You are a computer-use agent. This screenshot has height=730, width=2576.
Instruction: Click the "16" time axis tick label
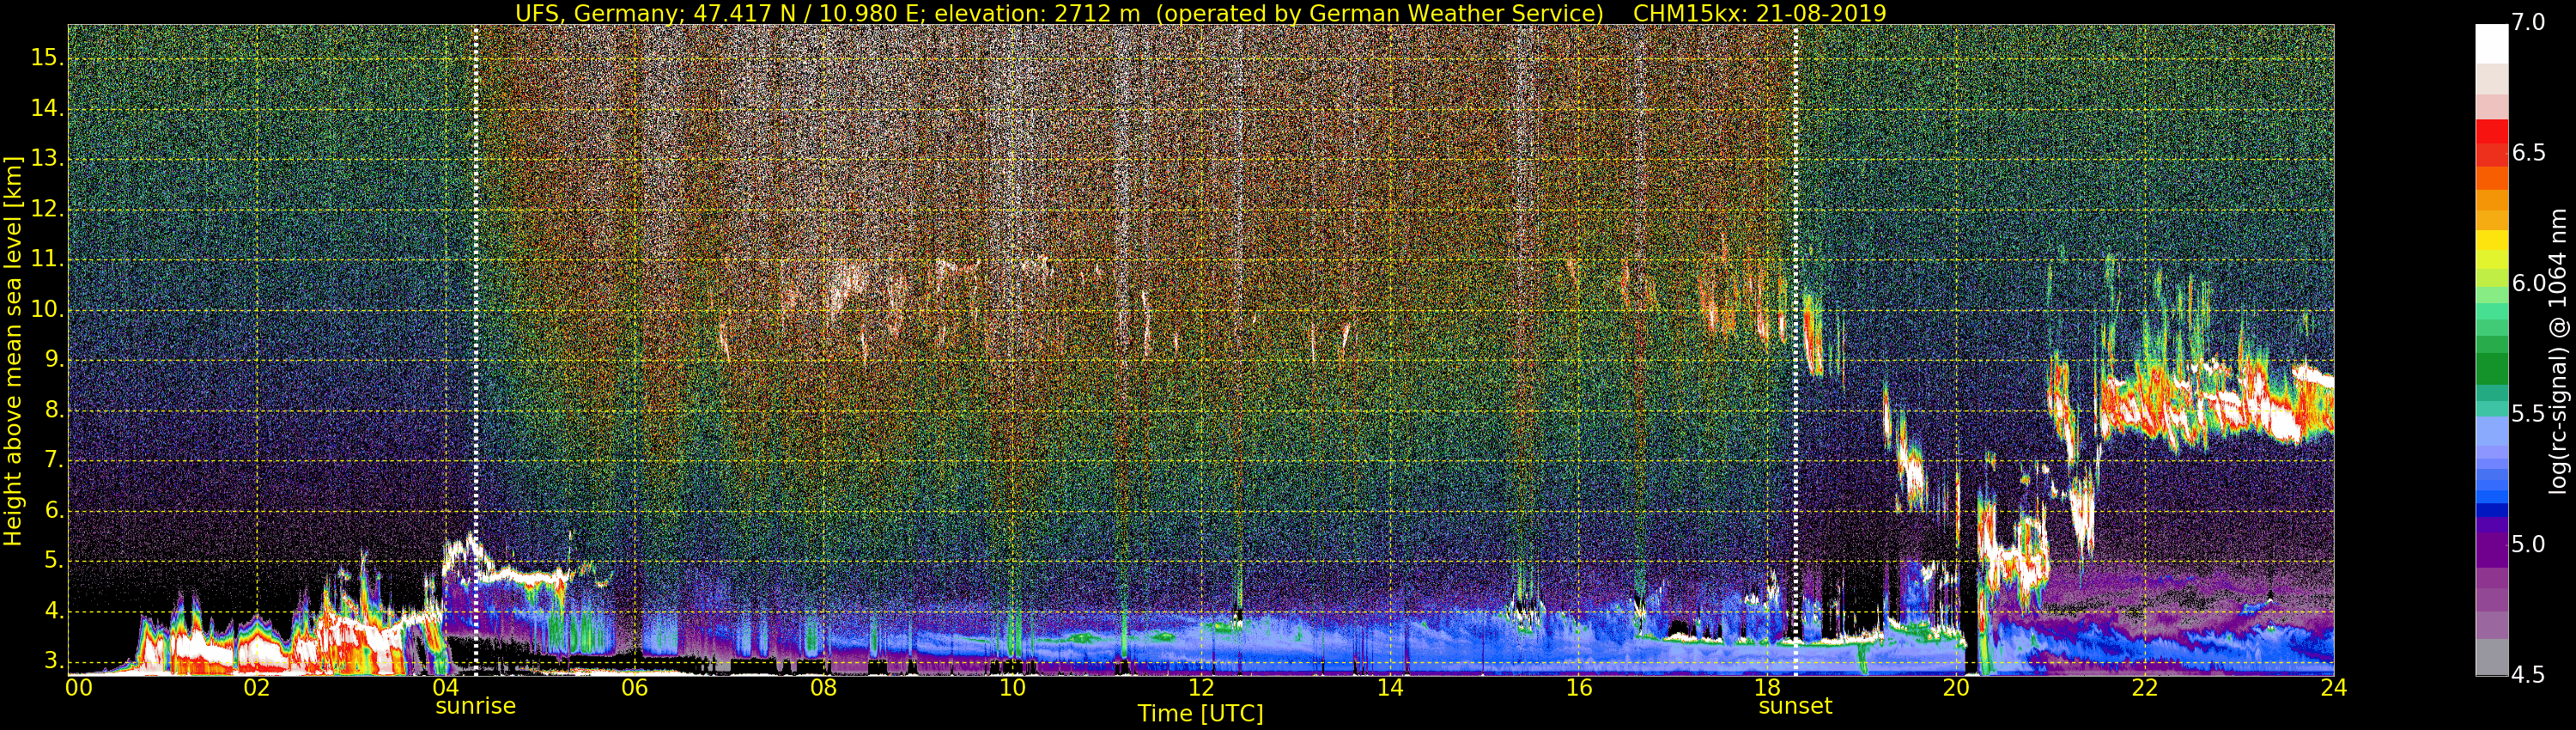(x=1579, y=688)
